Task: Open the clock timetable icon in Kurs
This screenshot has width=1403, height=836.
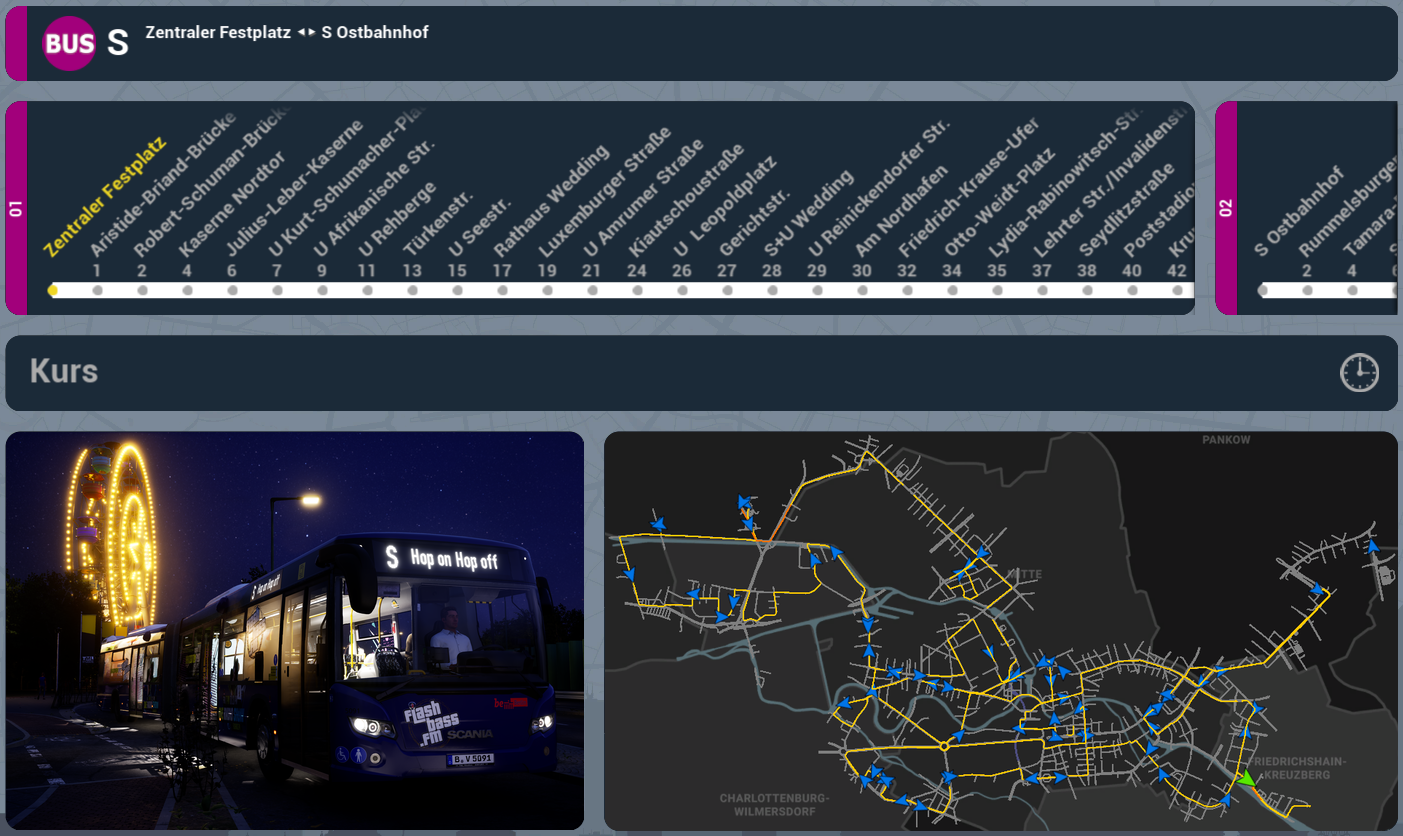Action: tap(1359, 373)
